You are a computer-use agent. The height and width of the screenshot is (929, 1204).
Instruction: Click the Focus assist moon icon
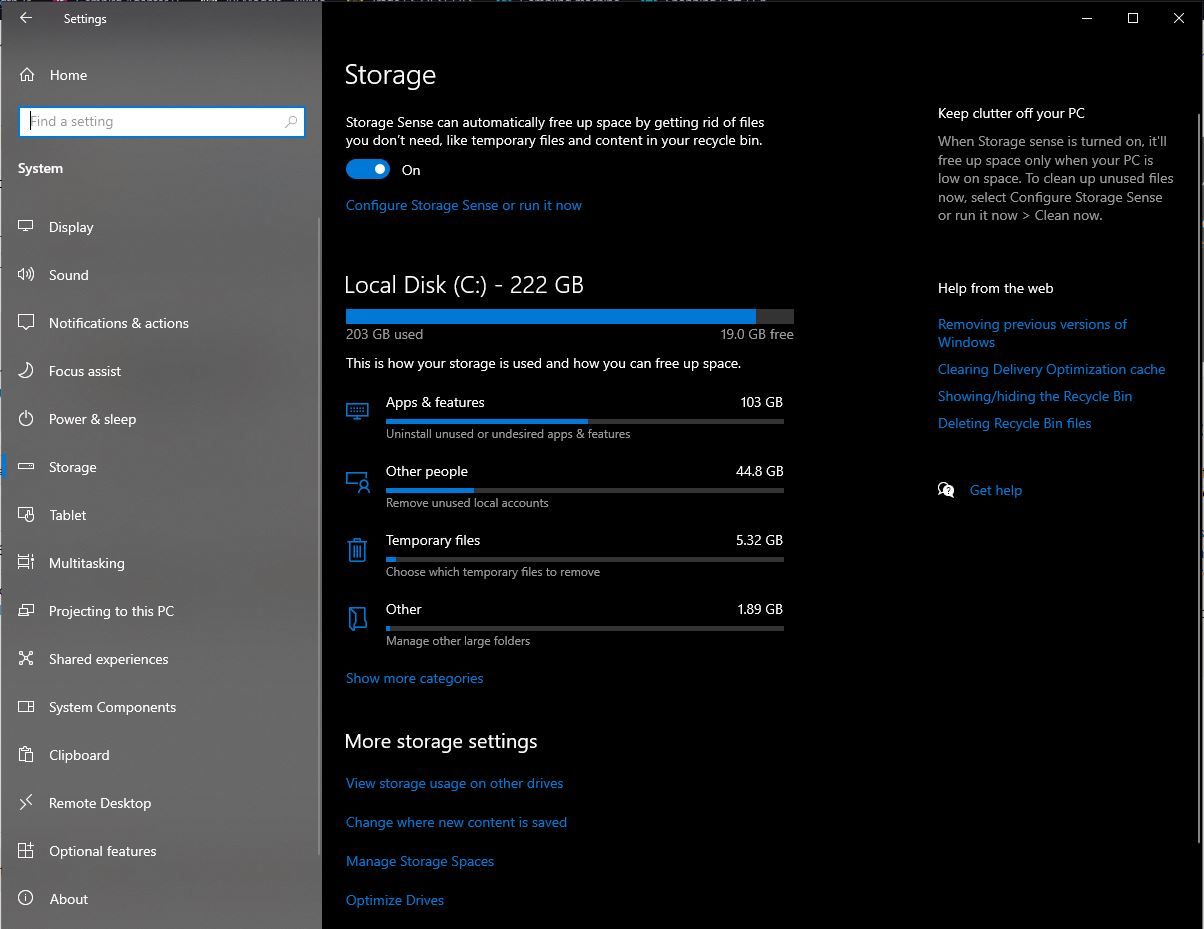tap(27, 371)
